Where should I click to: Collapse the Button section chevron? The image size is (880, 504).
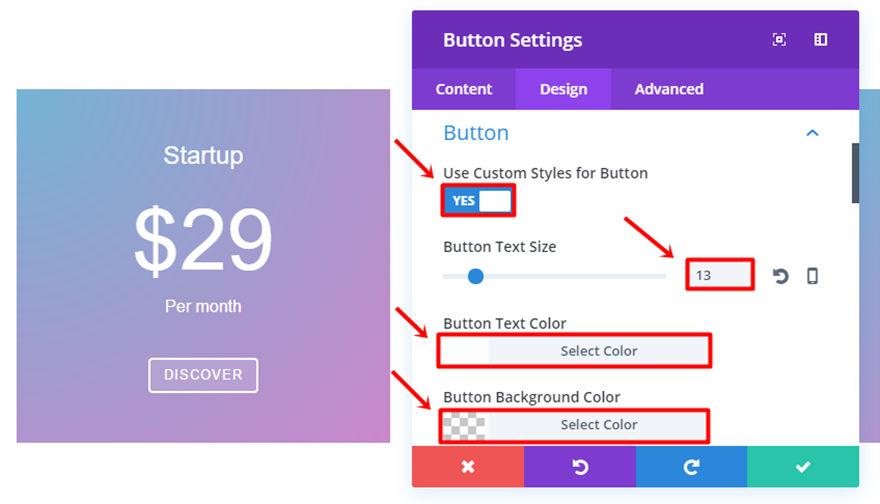[x=812, y=133]
